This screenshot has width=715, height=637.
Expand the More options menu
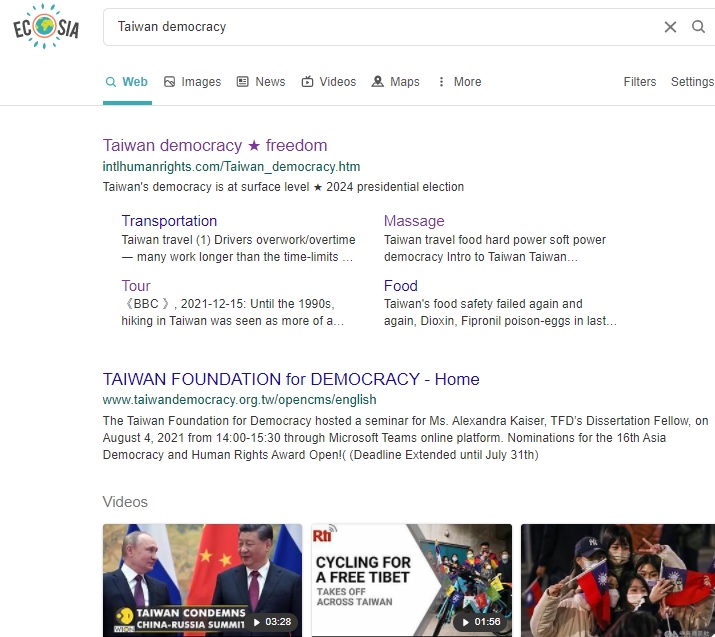459,82
